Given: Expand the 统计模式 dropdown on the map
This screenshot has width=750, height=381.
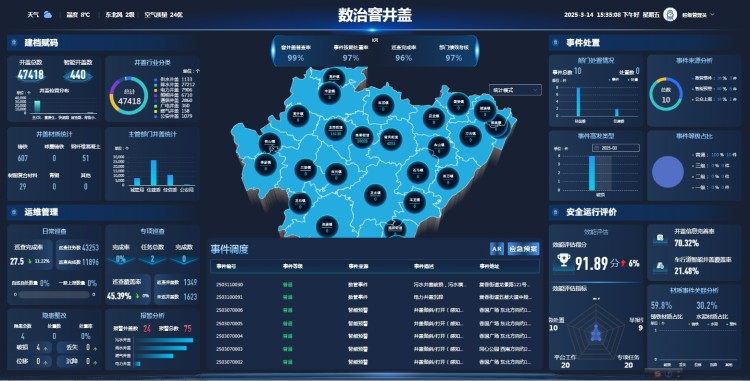Looking at the screenshot, I should (x=515, y=90).
